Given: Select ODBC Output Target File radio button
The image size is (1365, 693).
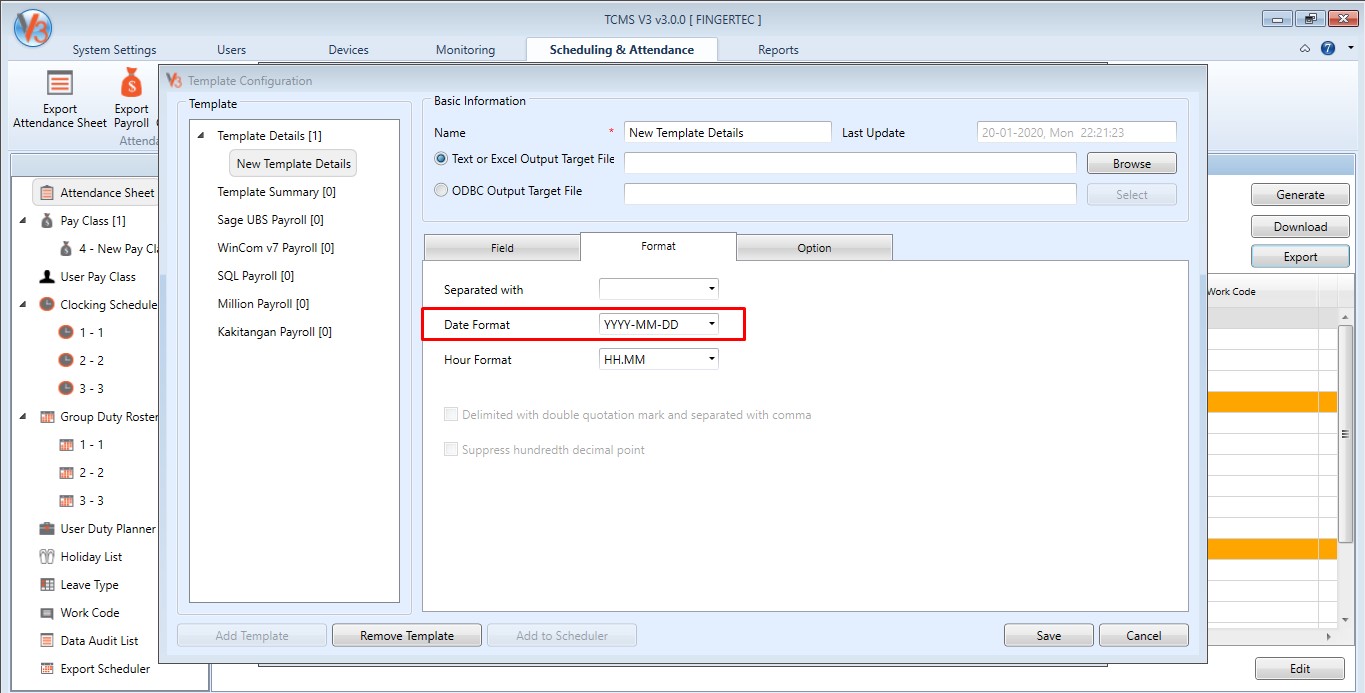Looking at the screenshot, I should pyautogui.click(x=441, y=190).
